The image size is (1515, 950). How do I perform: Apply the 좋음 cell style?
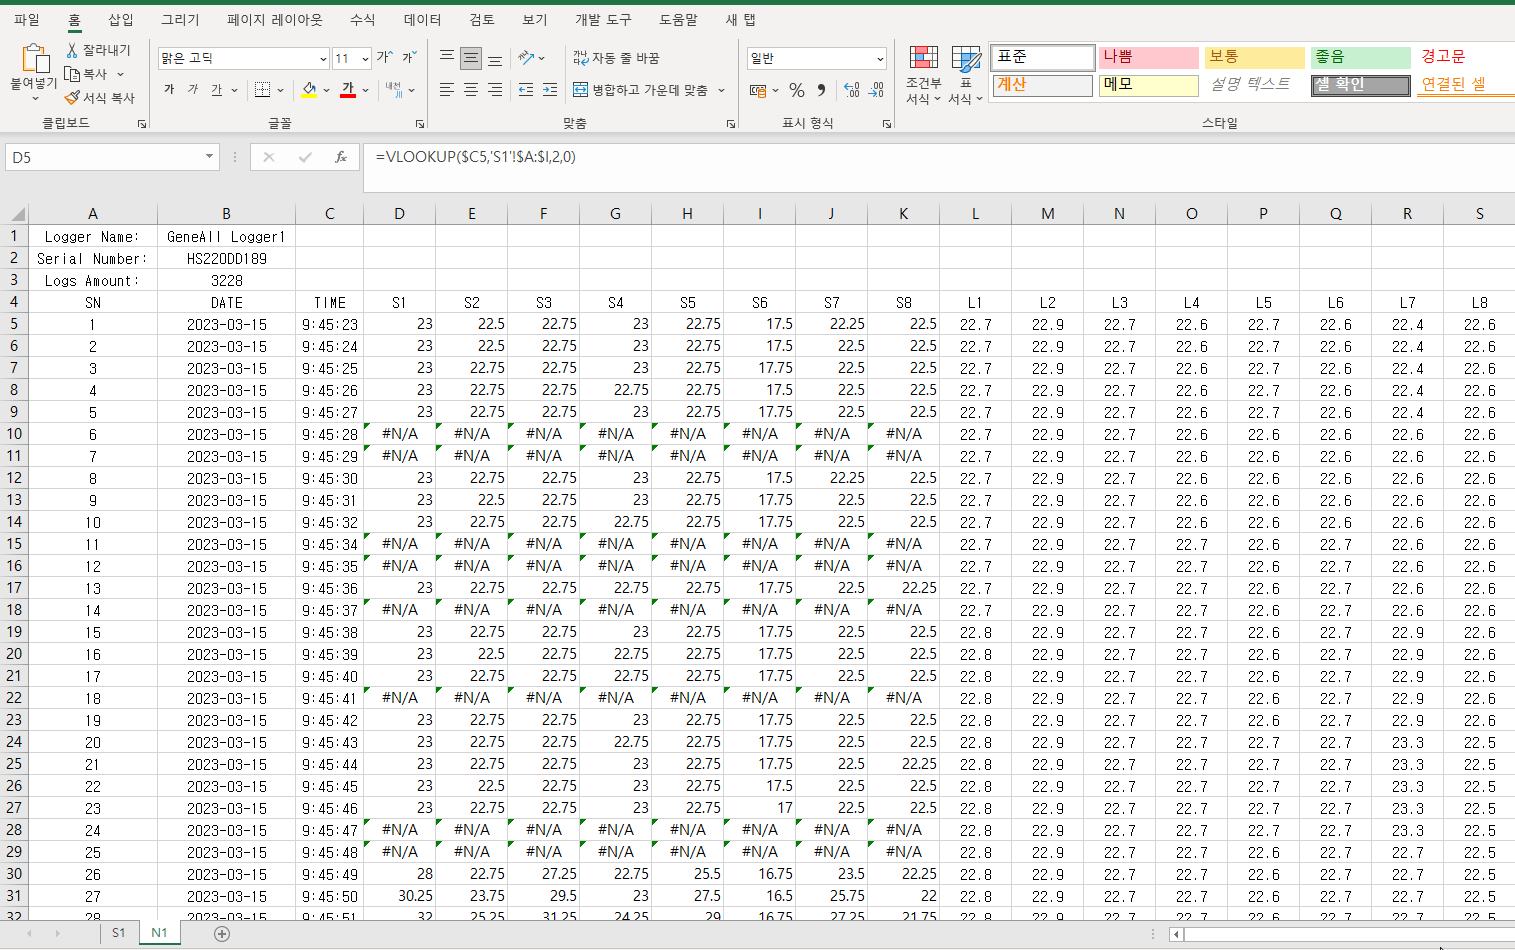[1360, 57]
